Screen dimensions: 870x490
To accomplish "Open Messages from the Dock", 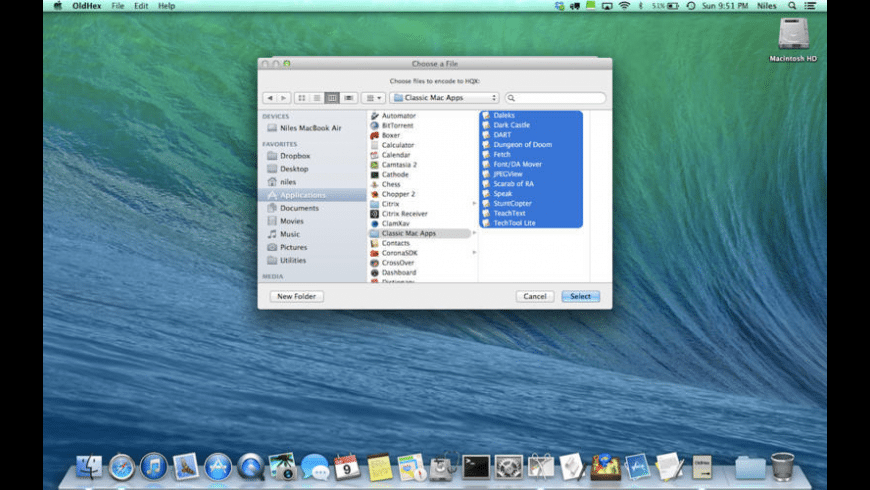I will tap(315, 467).
